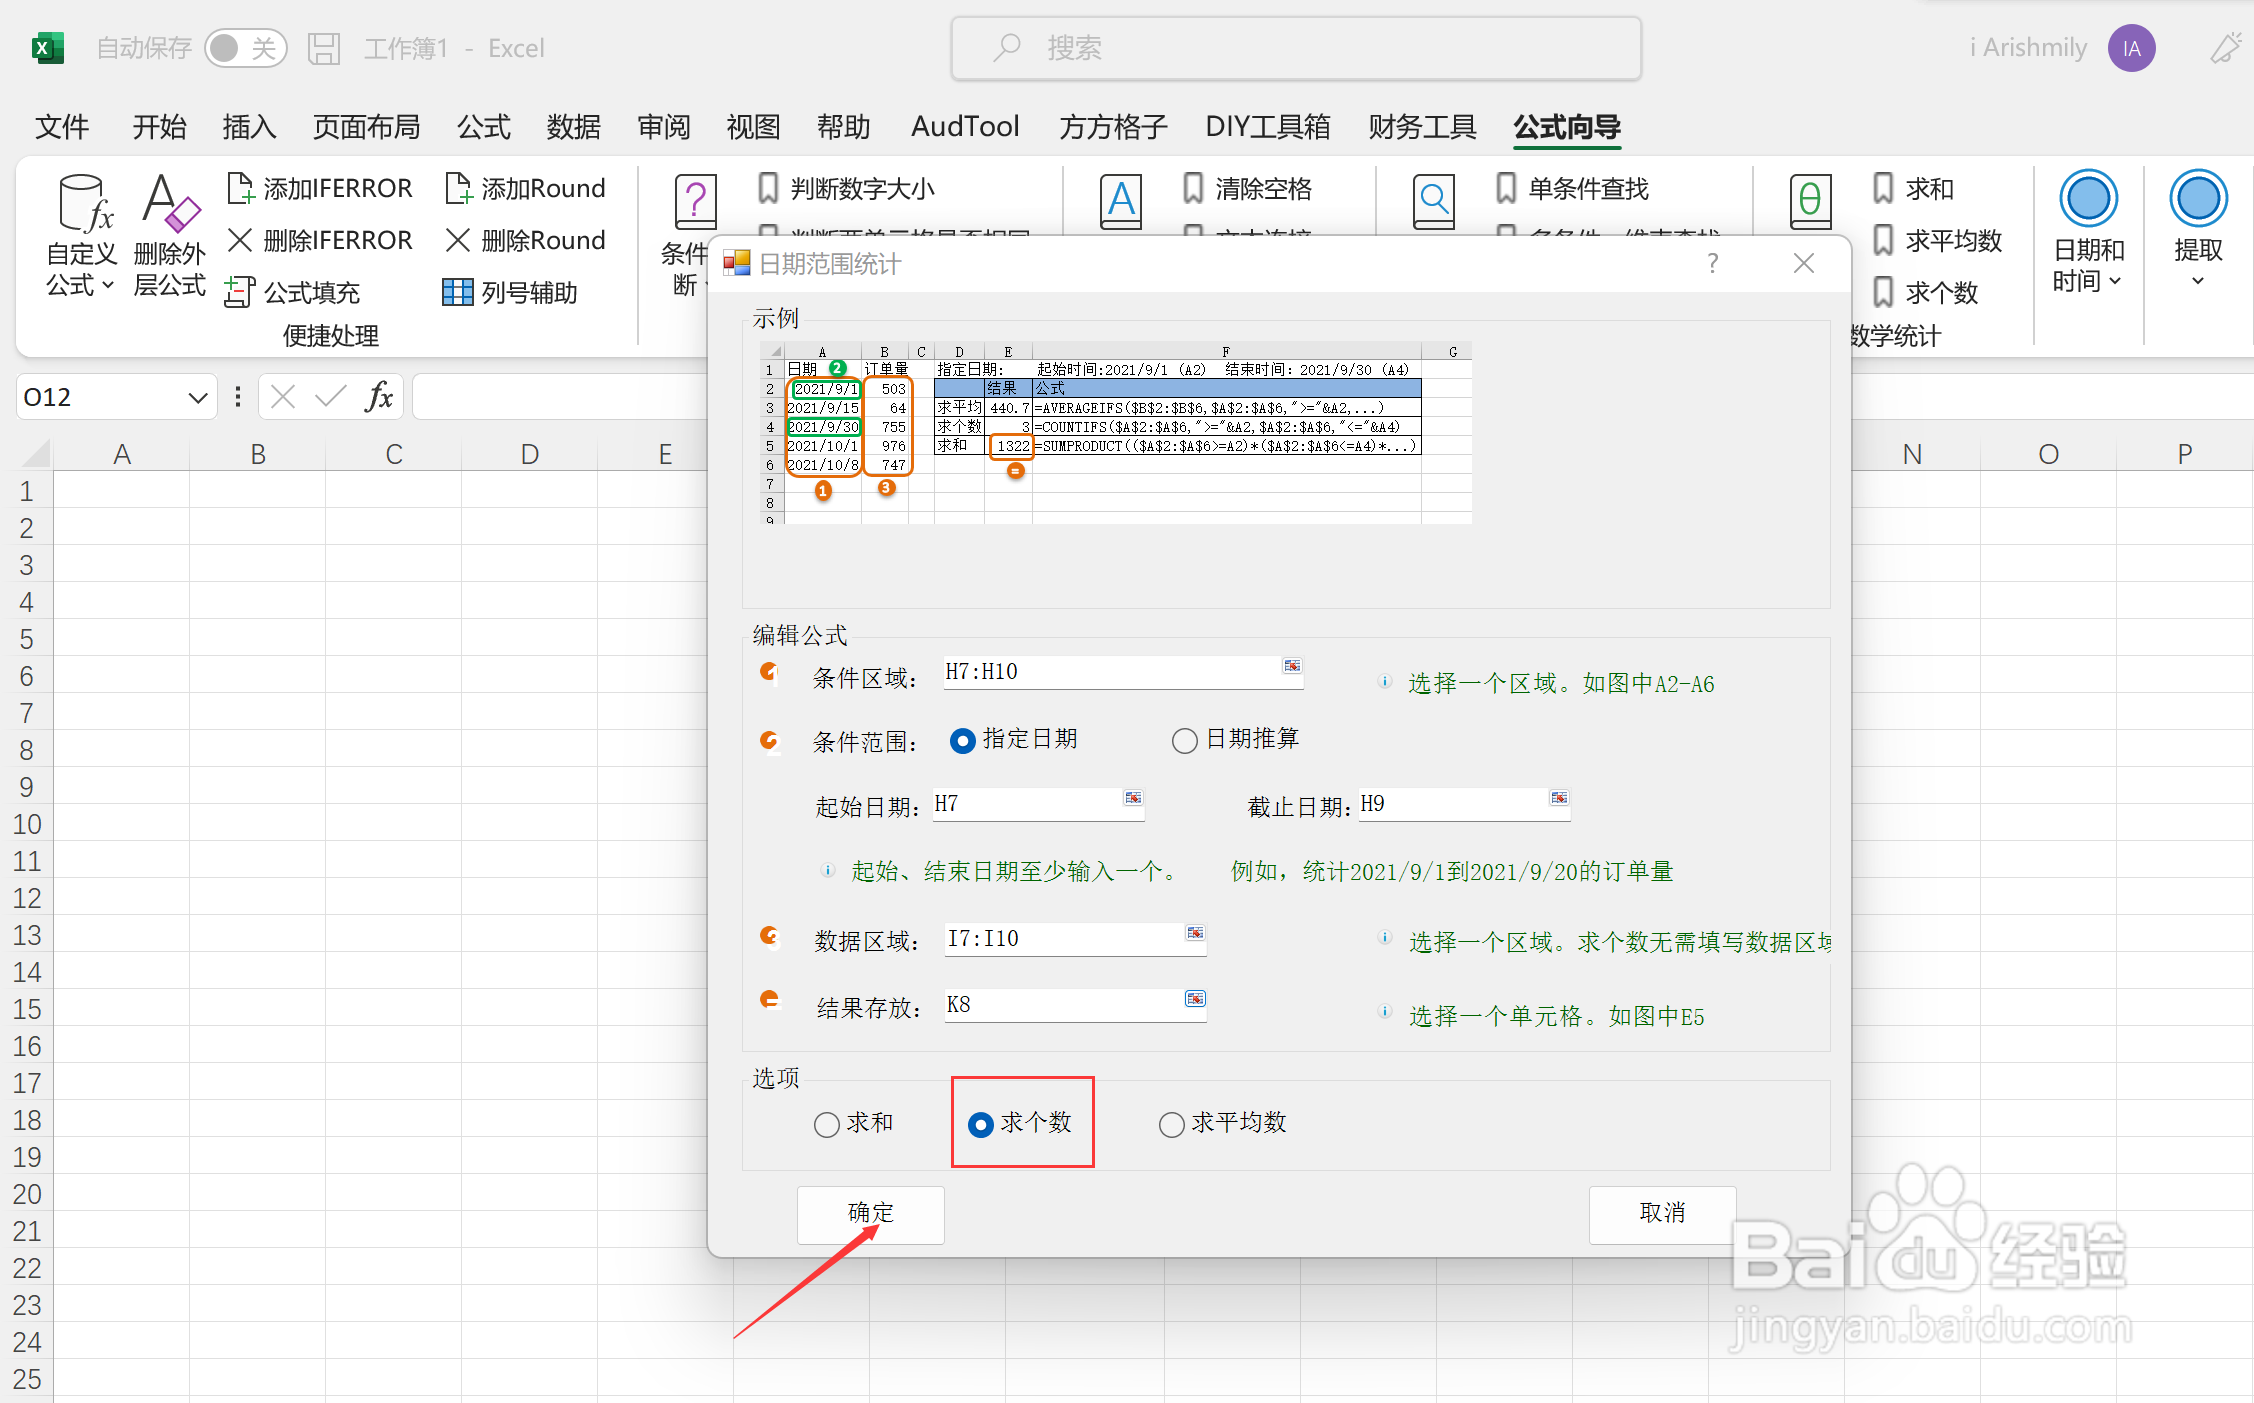Viewport: 2254px width, 1403px height.
Task: Open the 条件判断 question mark icon
Action: 695,201
